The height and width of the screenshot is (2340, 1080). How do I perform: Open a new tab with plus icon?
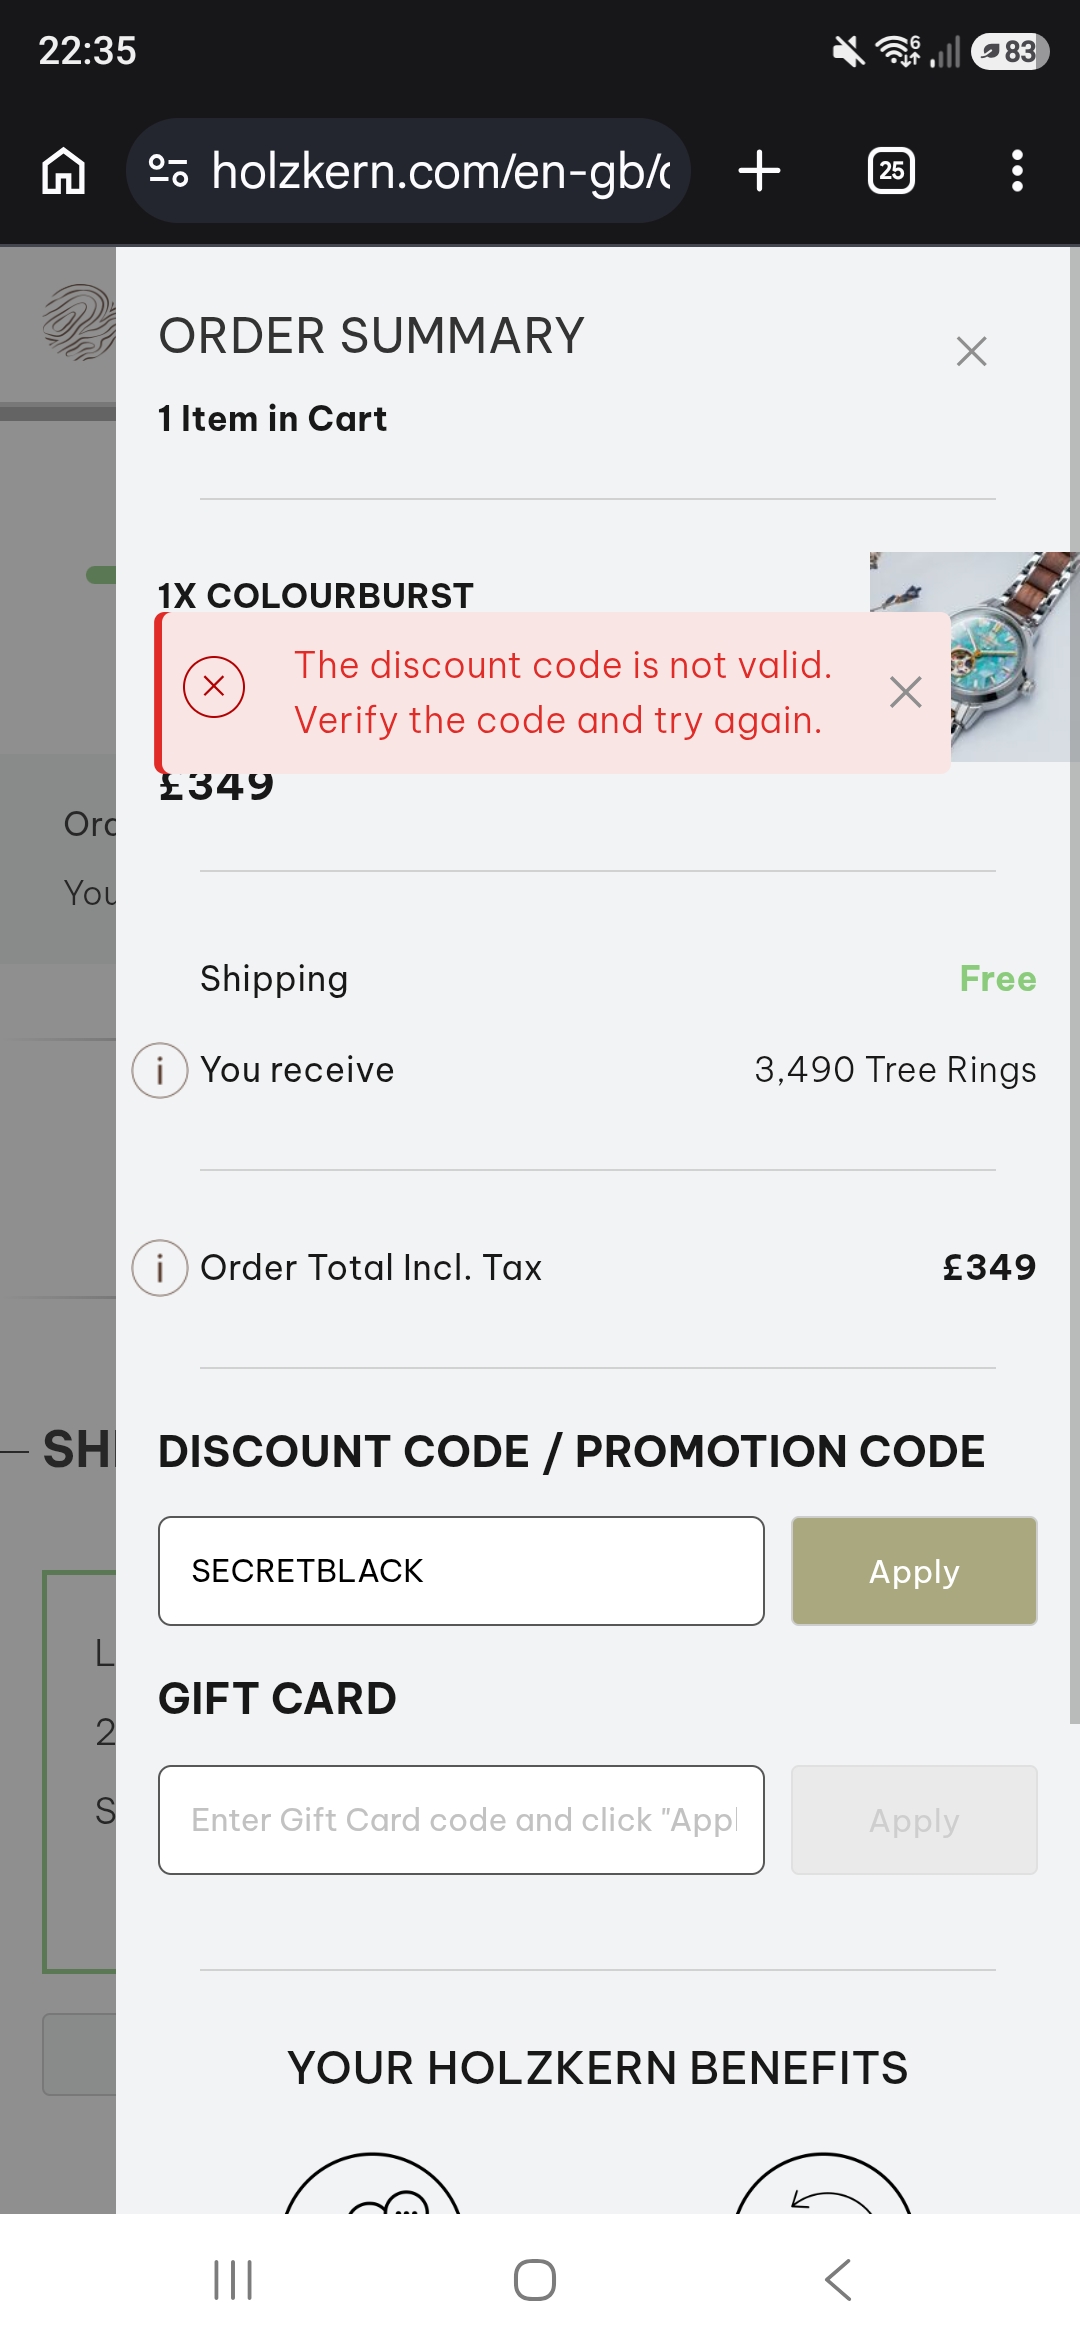click(759, 171)
